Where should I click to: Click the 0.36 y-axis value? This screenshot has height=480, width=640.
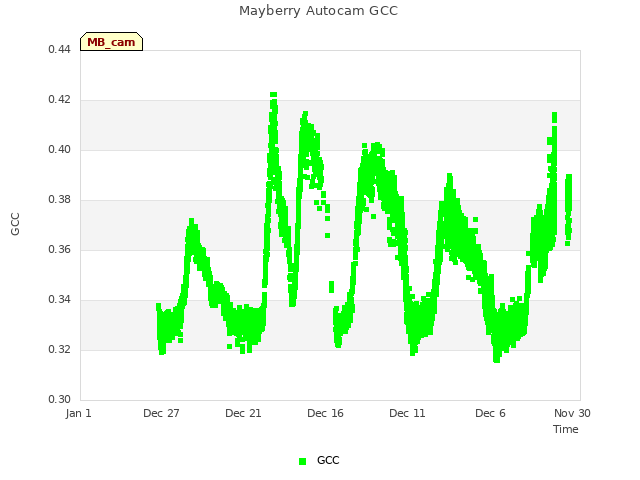pyautogui.click(x=60, y=249)
